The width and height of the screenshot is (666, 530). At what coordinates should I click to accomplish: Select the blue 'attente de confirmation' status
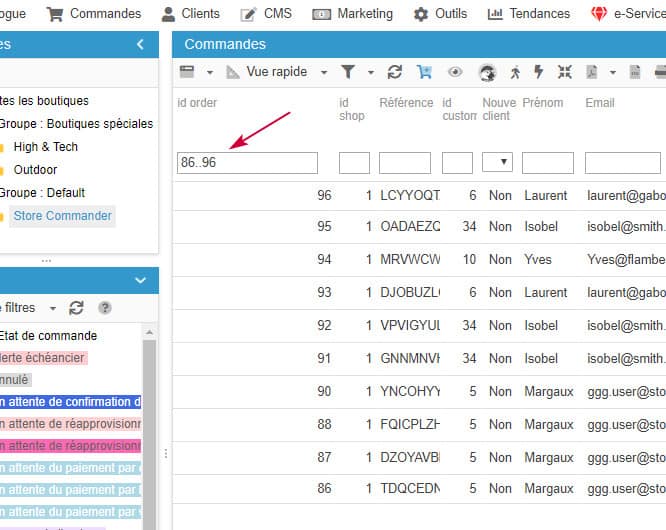(x=70, y=402)
